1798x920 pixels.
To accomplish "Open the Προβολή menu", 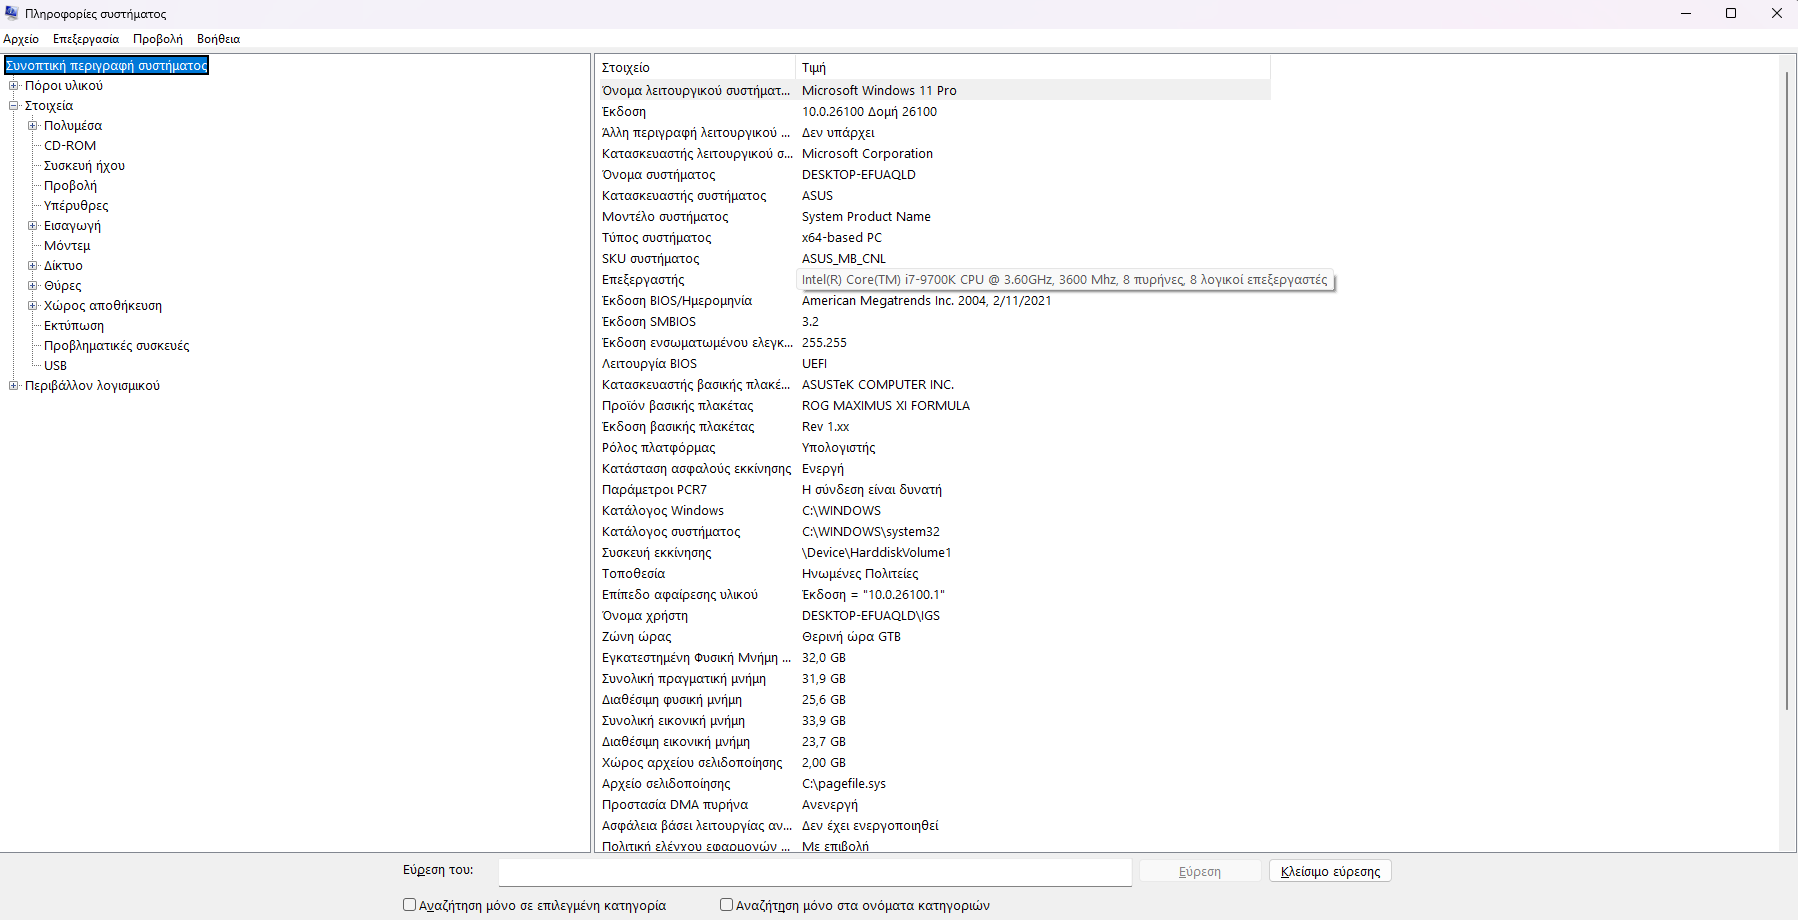I will pos(158,39).
